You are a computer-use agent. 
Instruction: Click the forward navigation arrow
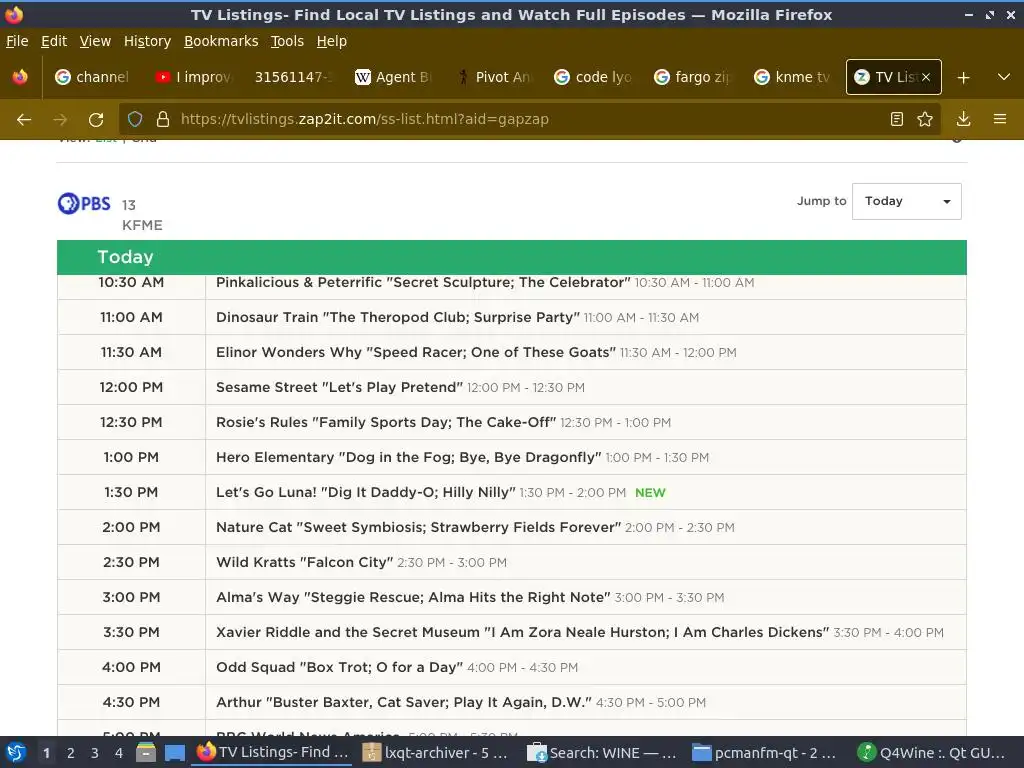(x=60, y=120)
